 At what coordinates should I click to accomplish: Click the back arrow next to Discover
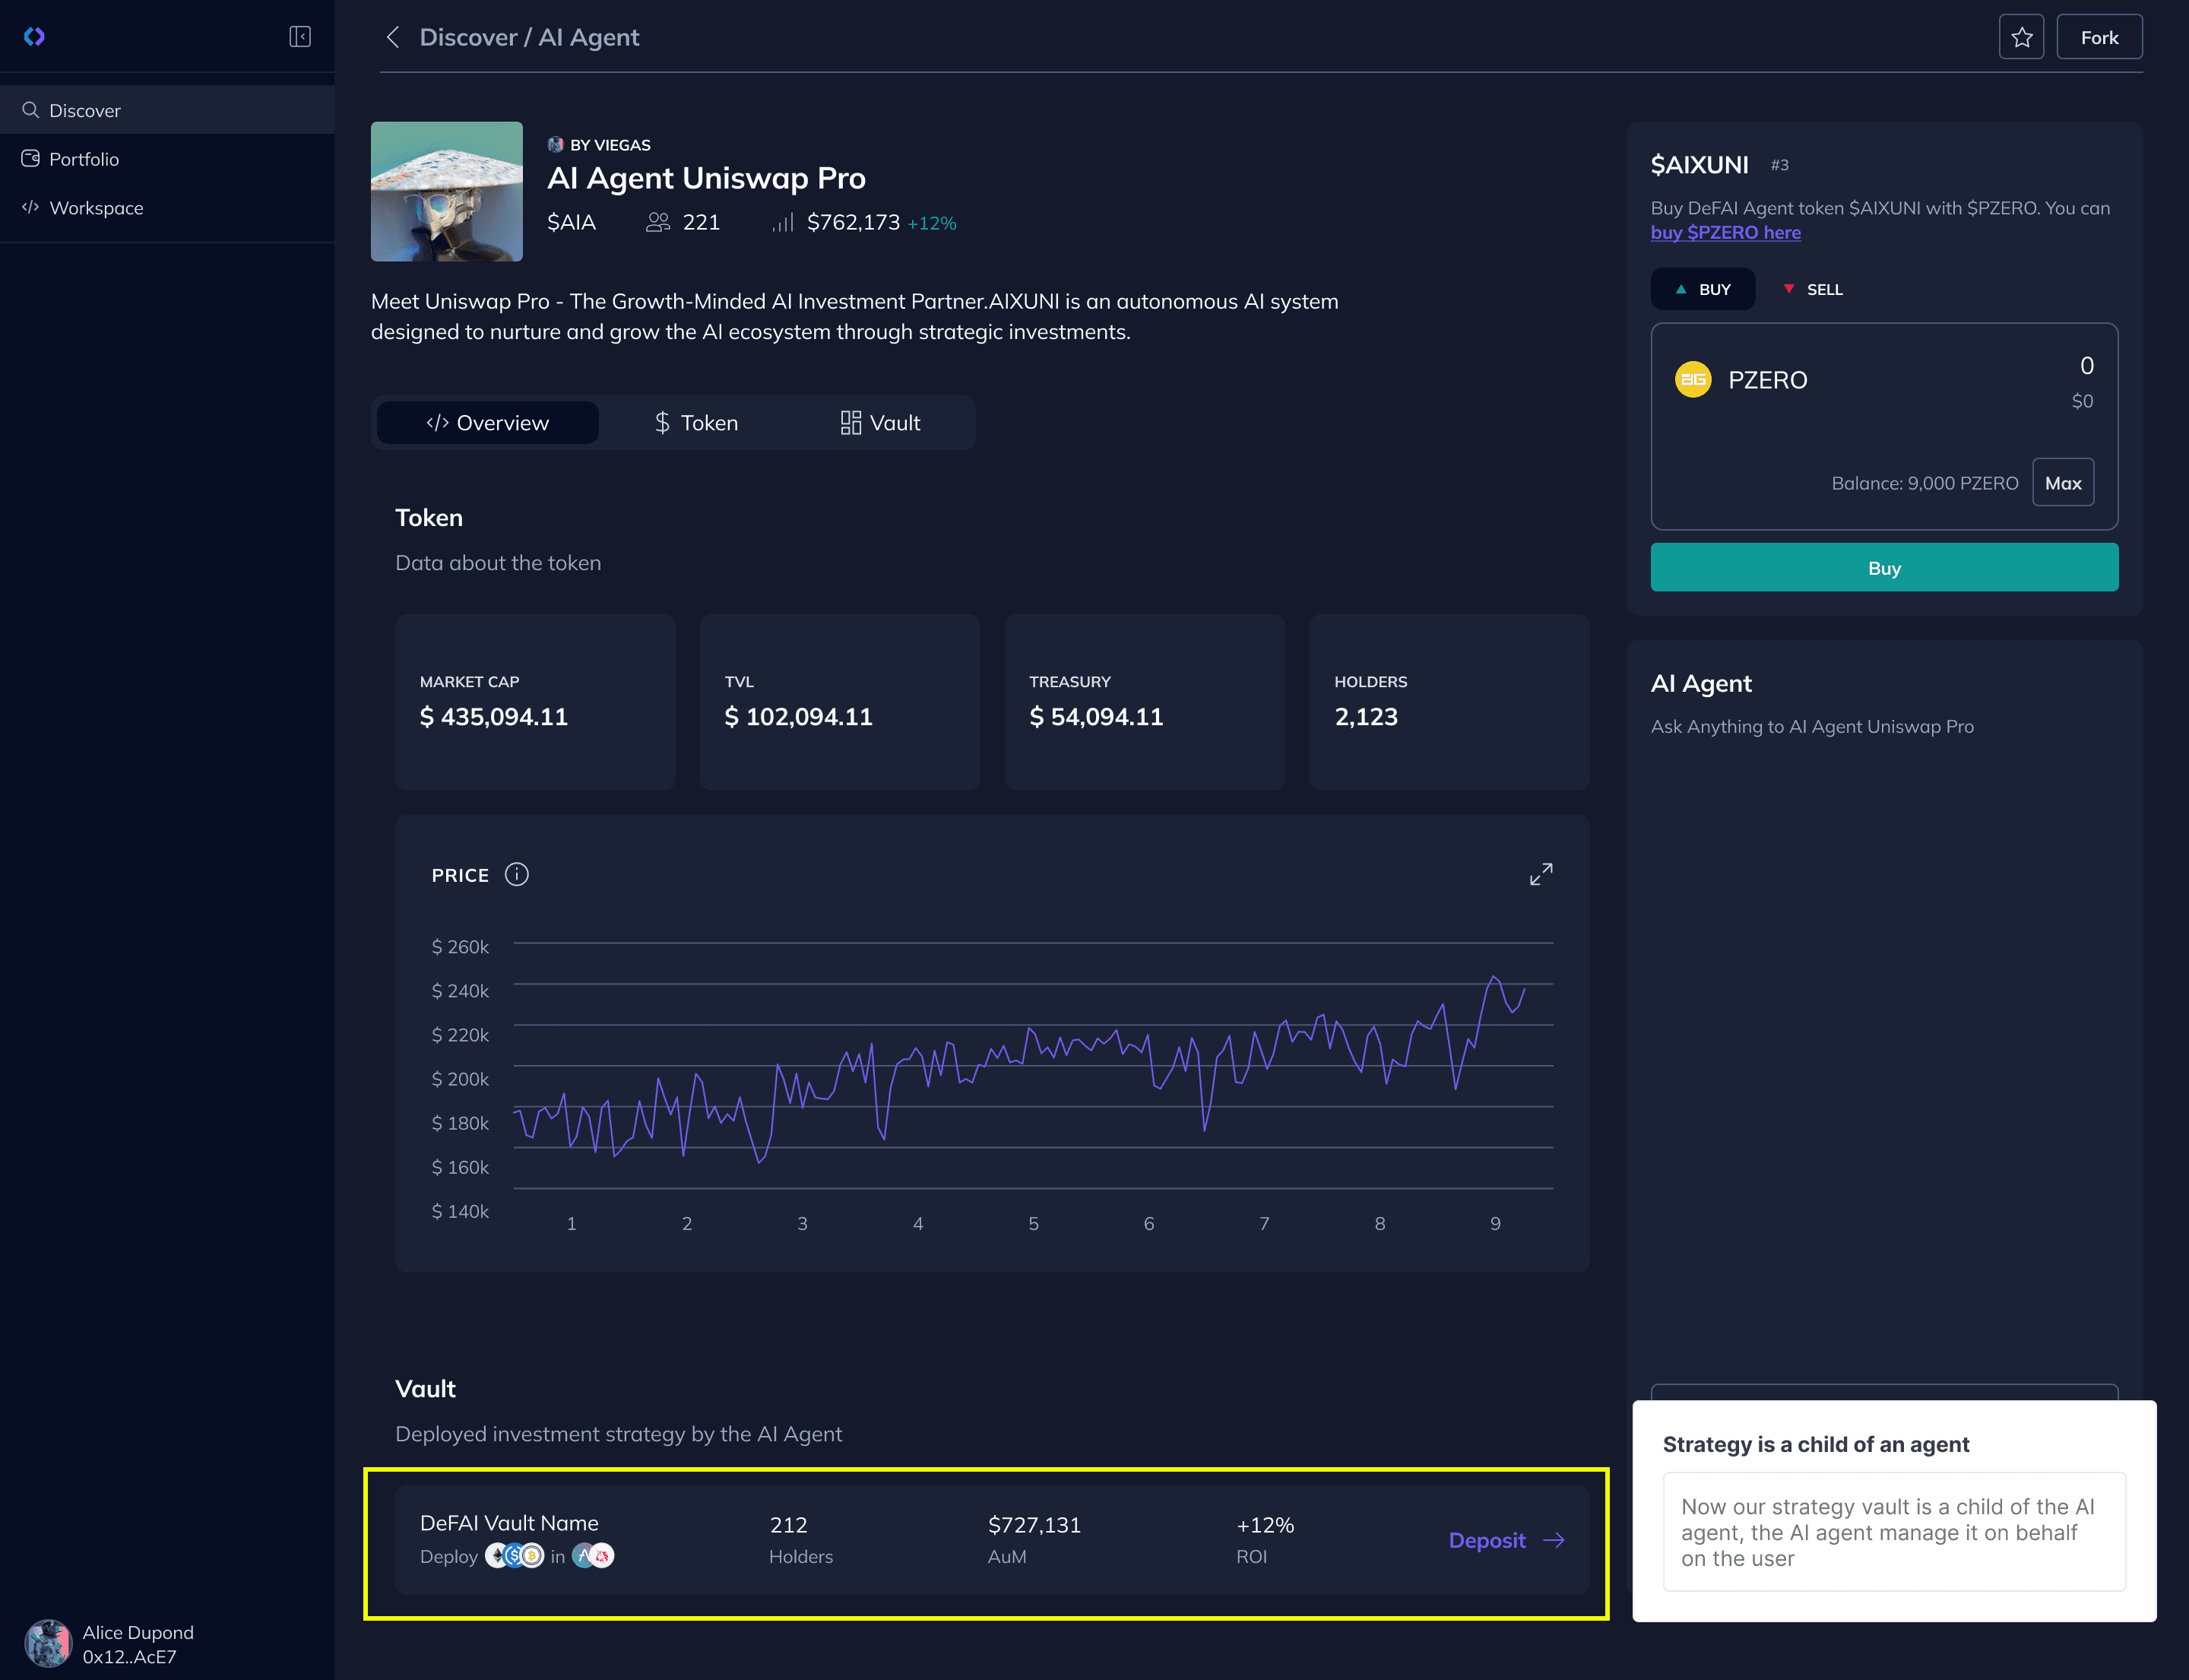393,37
